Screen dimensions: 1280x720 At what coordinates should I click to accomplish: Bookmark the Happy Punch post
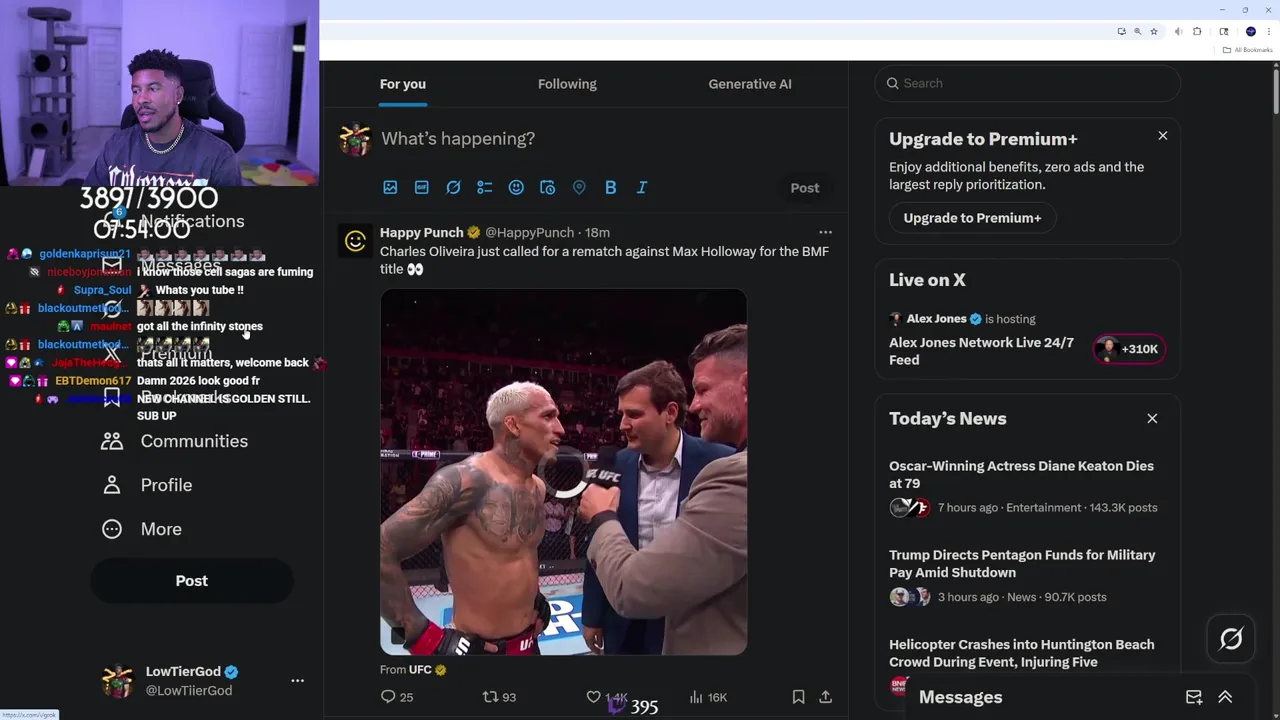coord(798,697)
